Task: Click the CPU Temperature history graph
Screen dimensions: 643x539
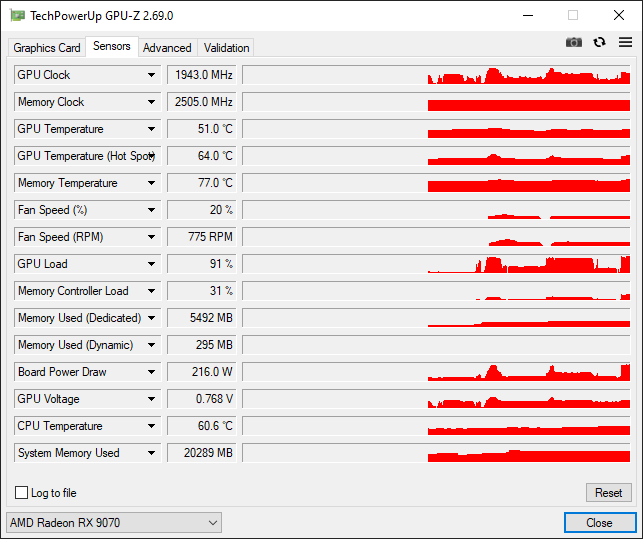Action: (436, 426)
